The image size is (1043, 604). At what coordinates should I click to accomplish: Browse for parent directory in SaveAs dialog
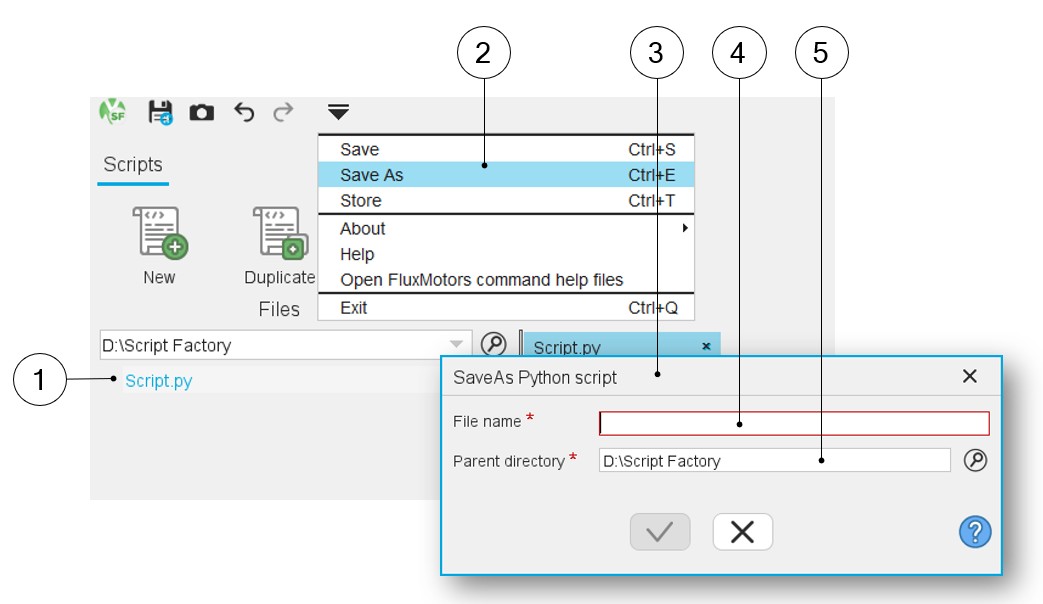[975, 460]
